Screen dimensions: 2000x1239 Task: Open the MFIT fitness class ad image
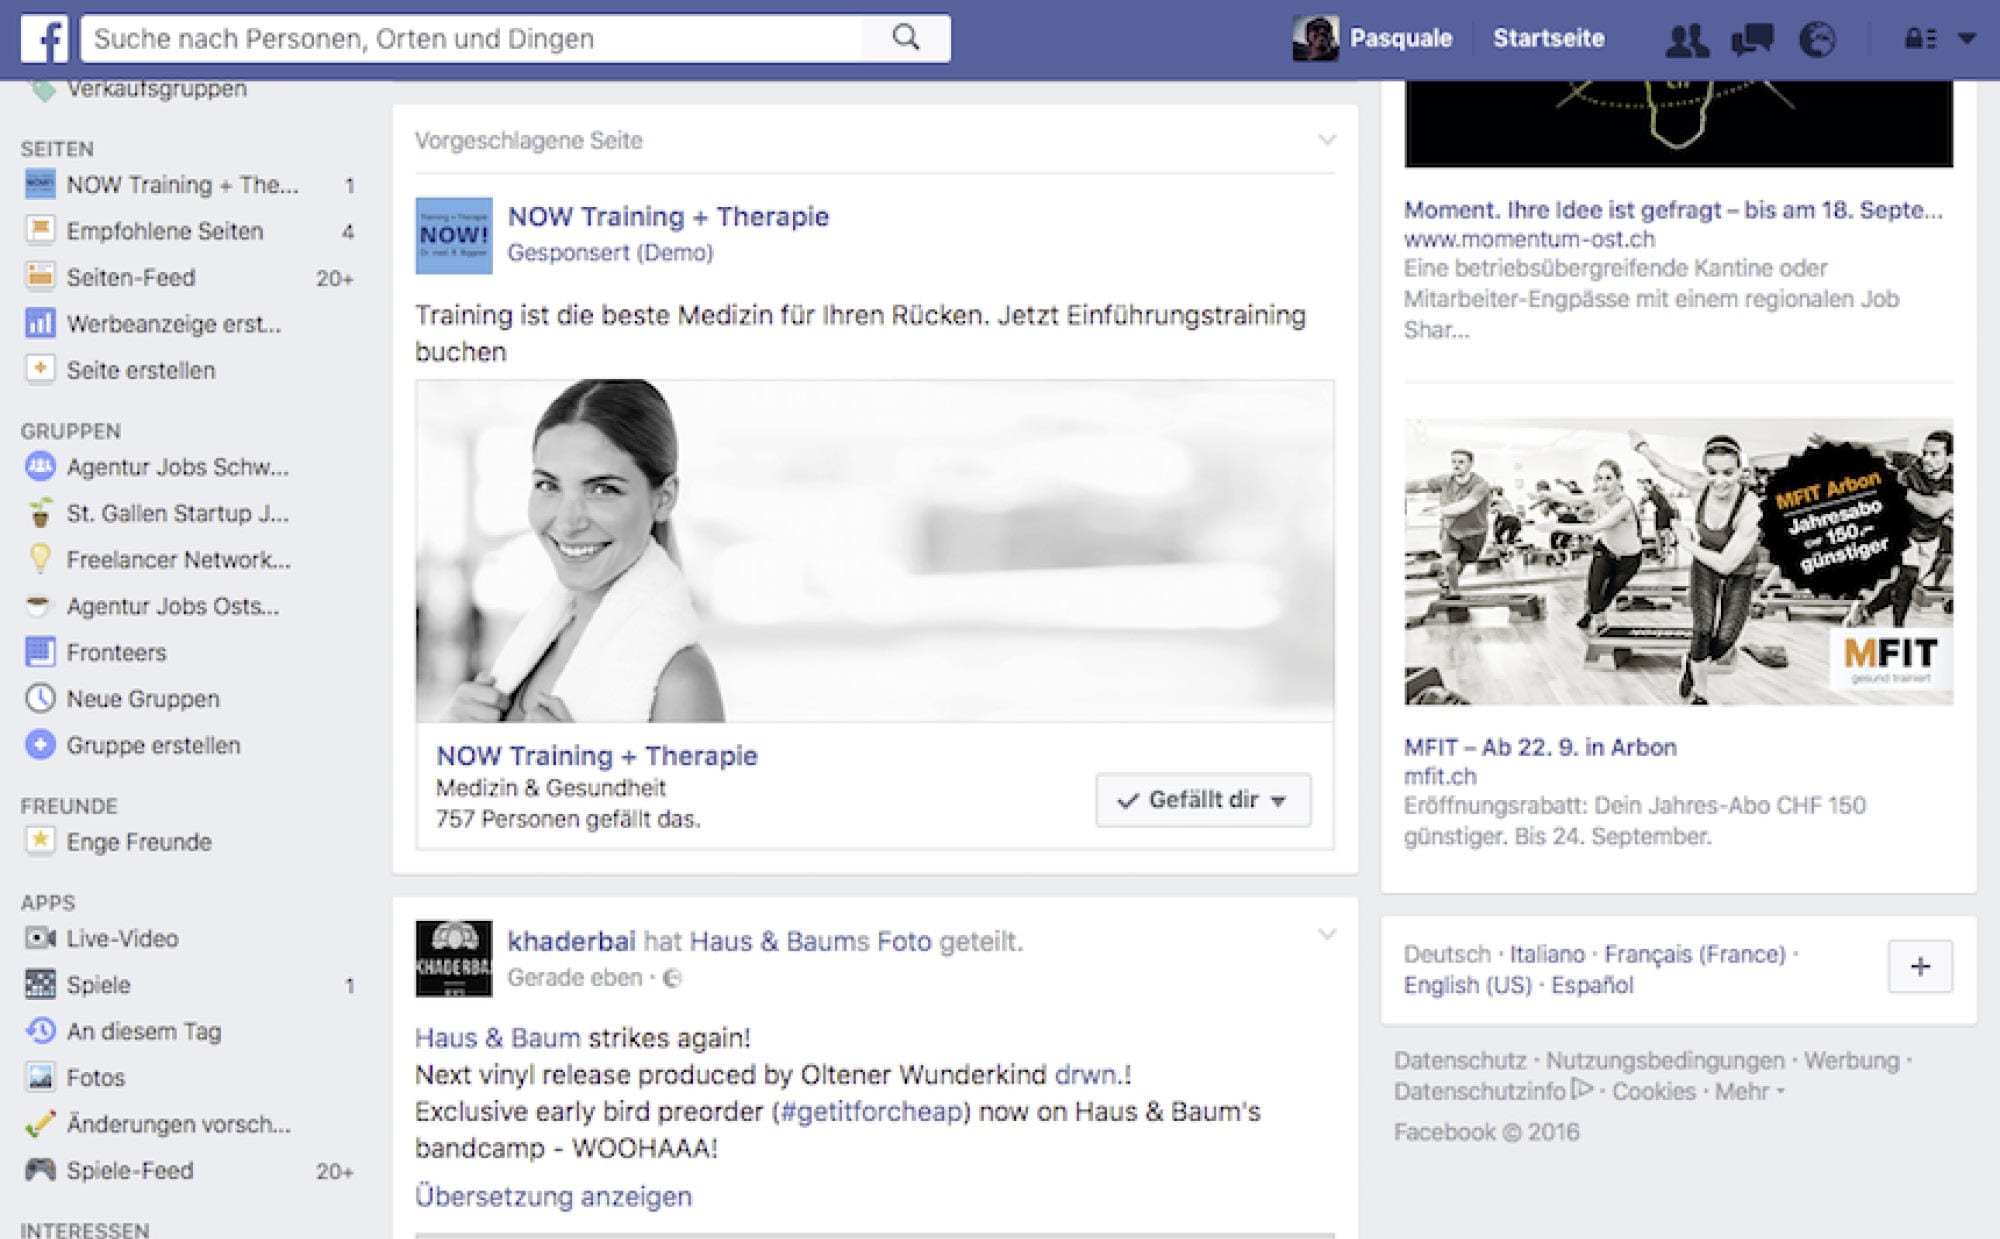[x=1678, y=561]
